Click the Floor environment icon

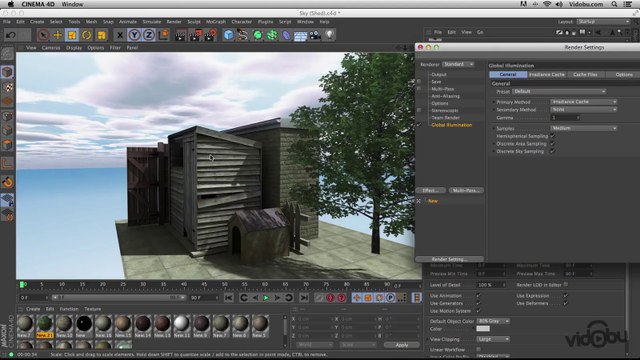tap(300, 36)
